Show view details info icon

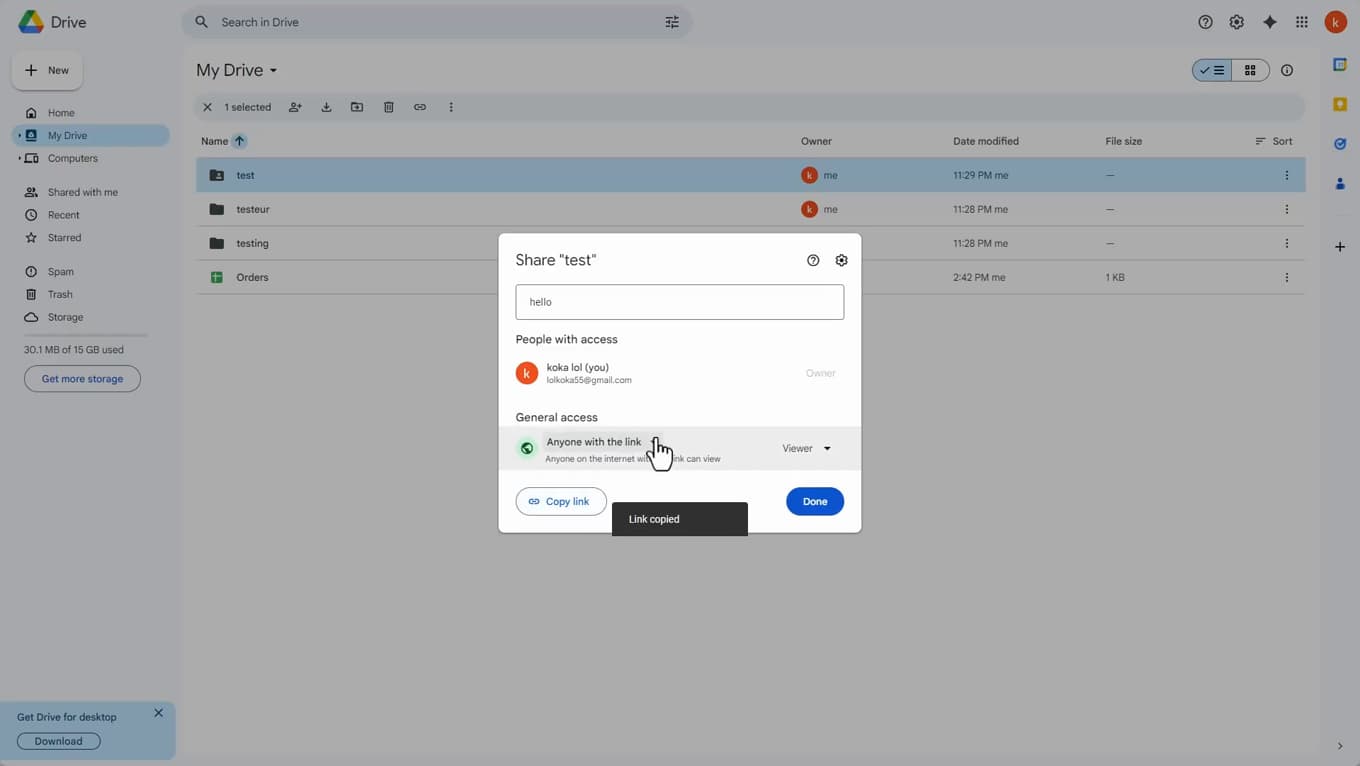(x=1287, y=70)
